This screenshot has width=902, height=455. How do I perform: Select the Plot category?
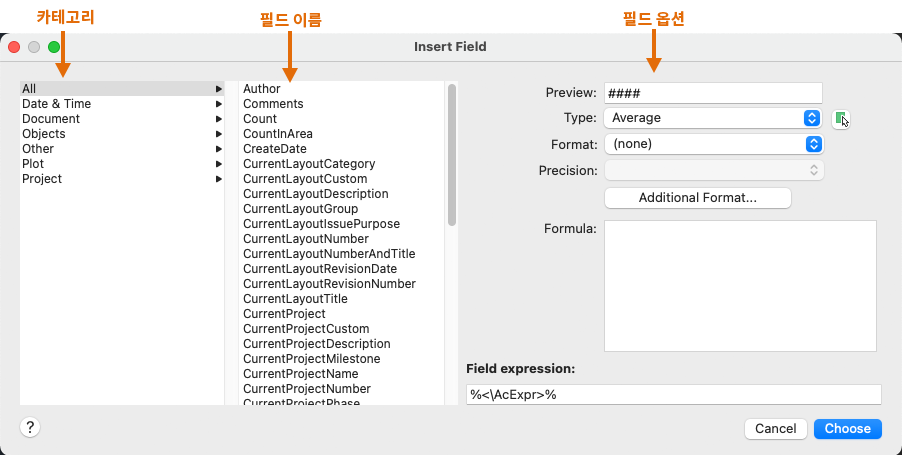coord(33,164)
